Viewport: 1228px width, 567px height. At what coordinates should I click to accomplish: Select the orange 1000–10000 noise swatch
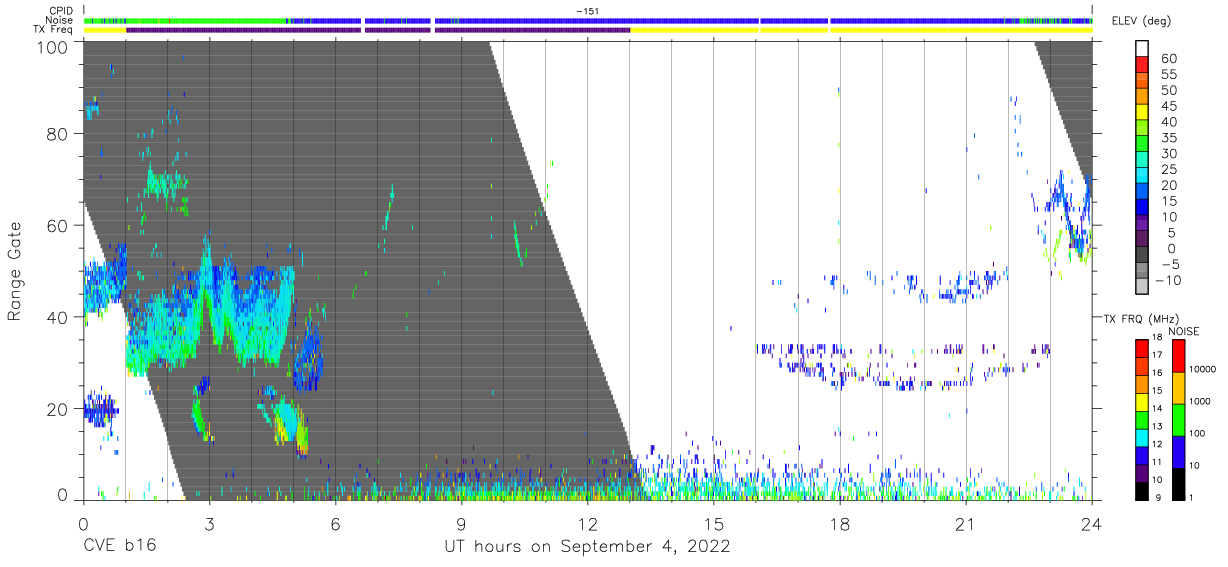1179,387
